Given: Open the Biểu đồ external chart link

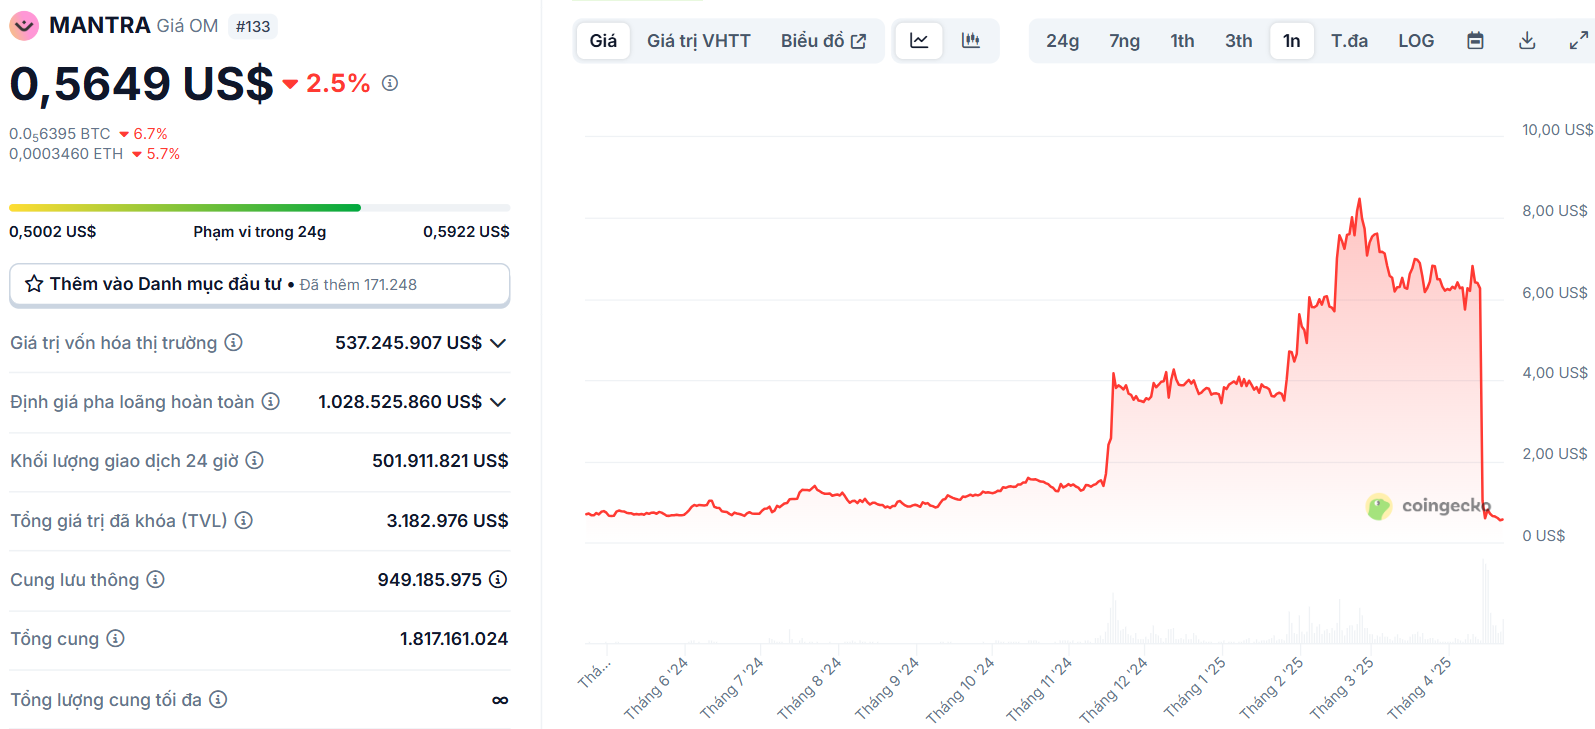Looking at the screenshot, I should pos(823,41).
